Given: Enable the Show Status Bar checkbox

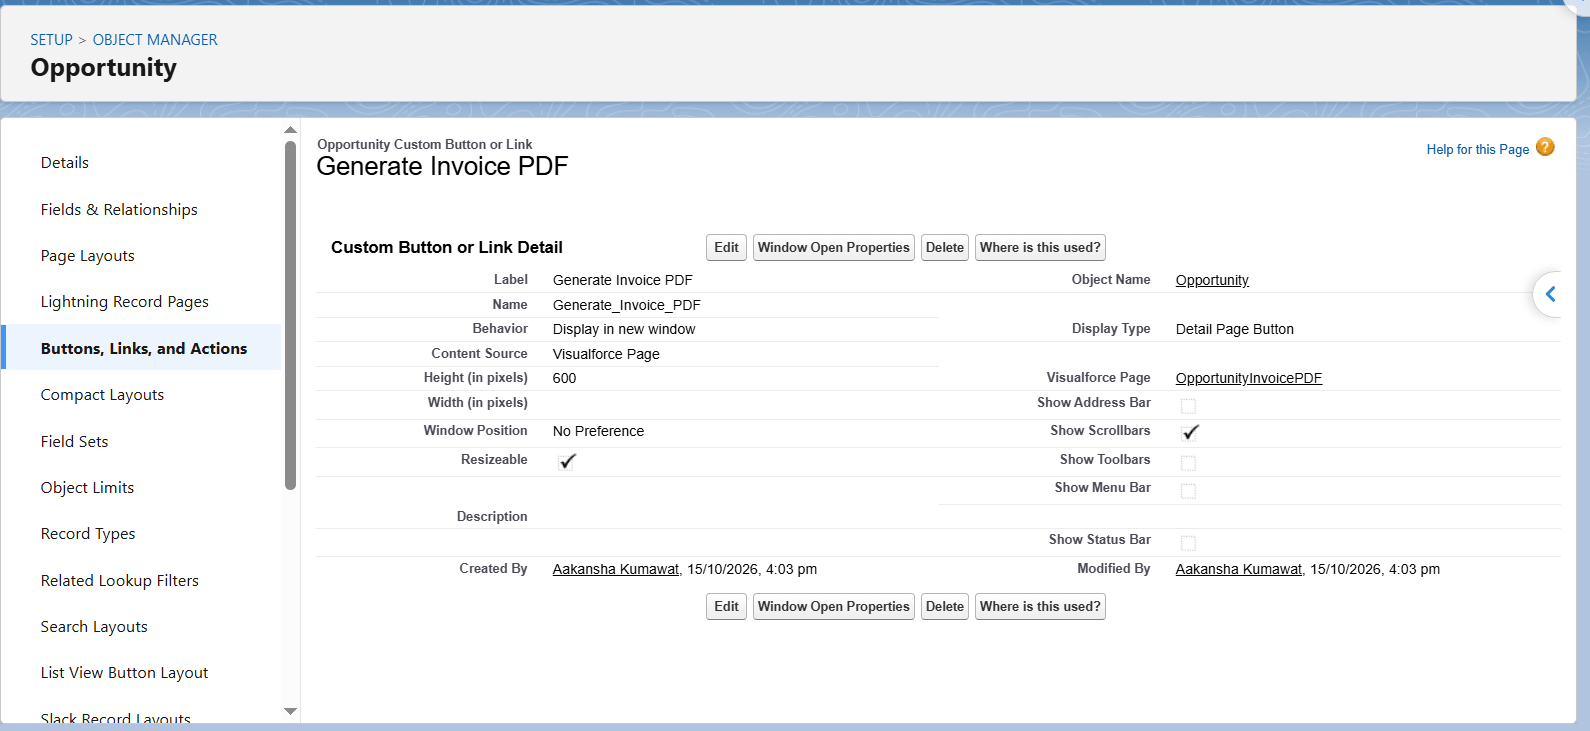Looking at the screenshot, I should pyautogui.click(x=1188, y=543).
